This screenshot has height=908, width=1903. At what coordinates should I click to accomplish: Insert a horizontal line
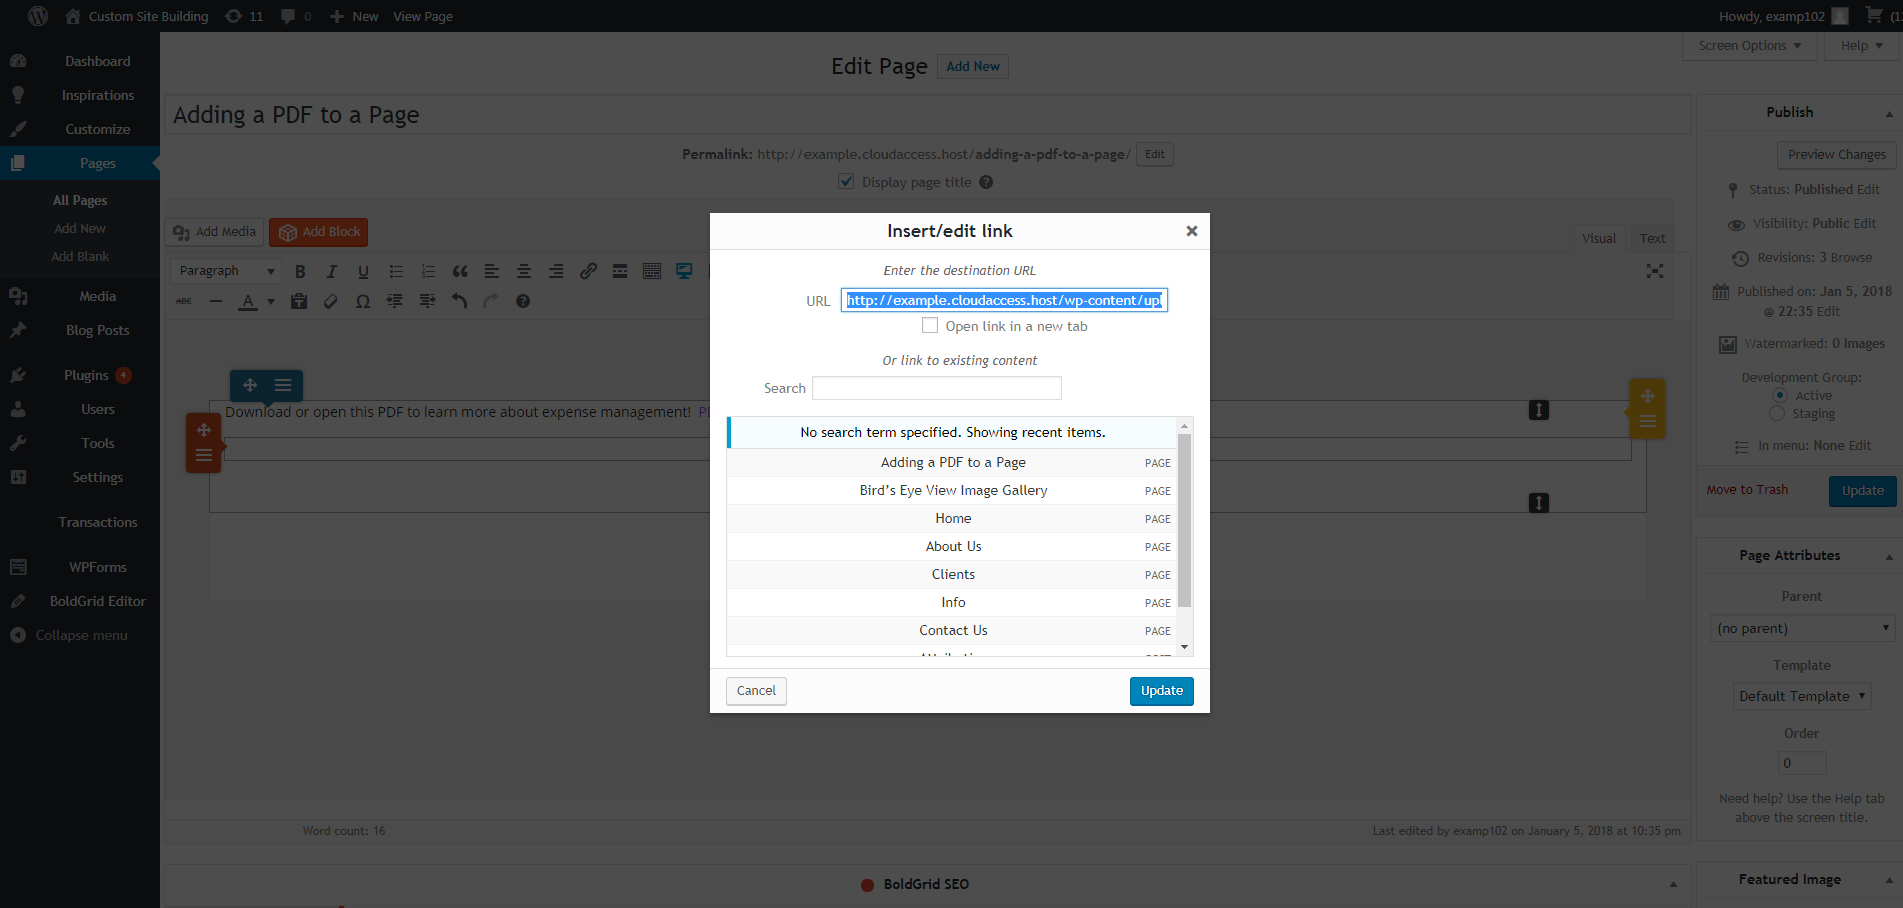[216, 301]
